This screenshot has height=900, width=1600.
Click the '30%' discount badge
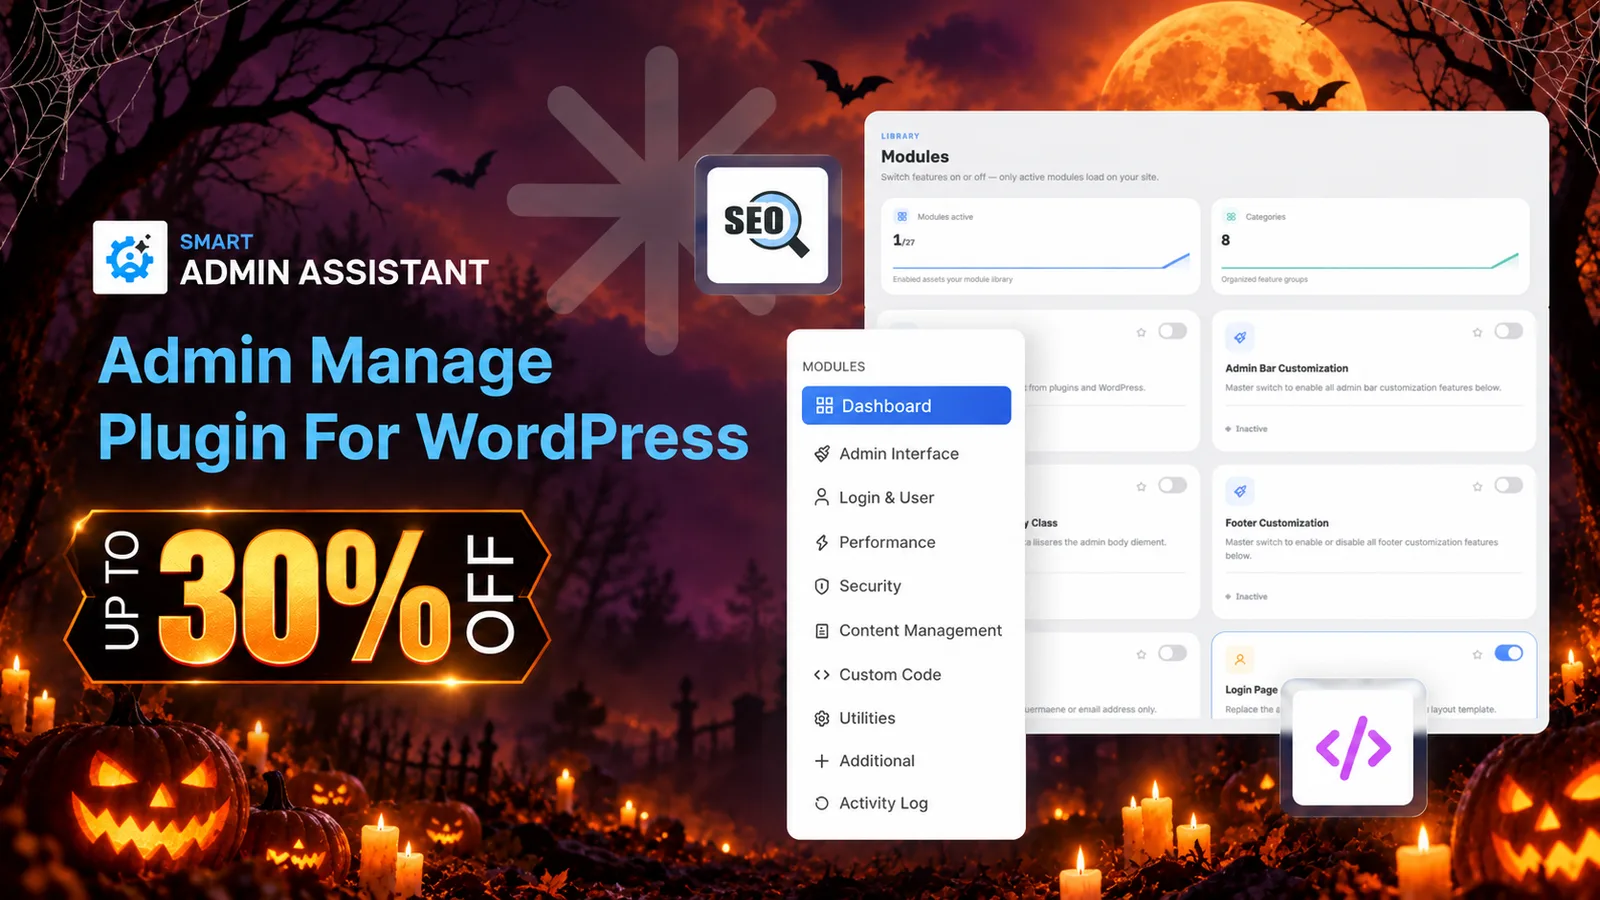click(306, 597)
